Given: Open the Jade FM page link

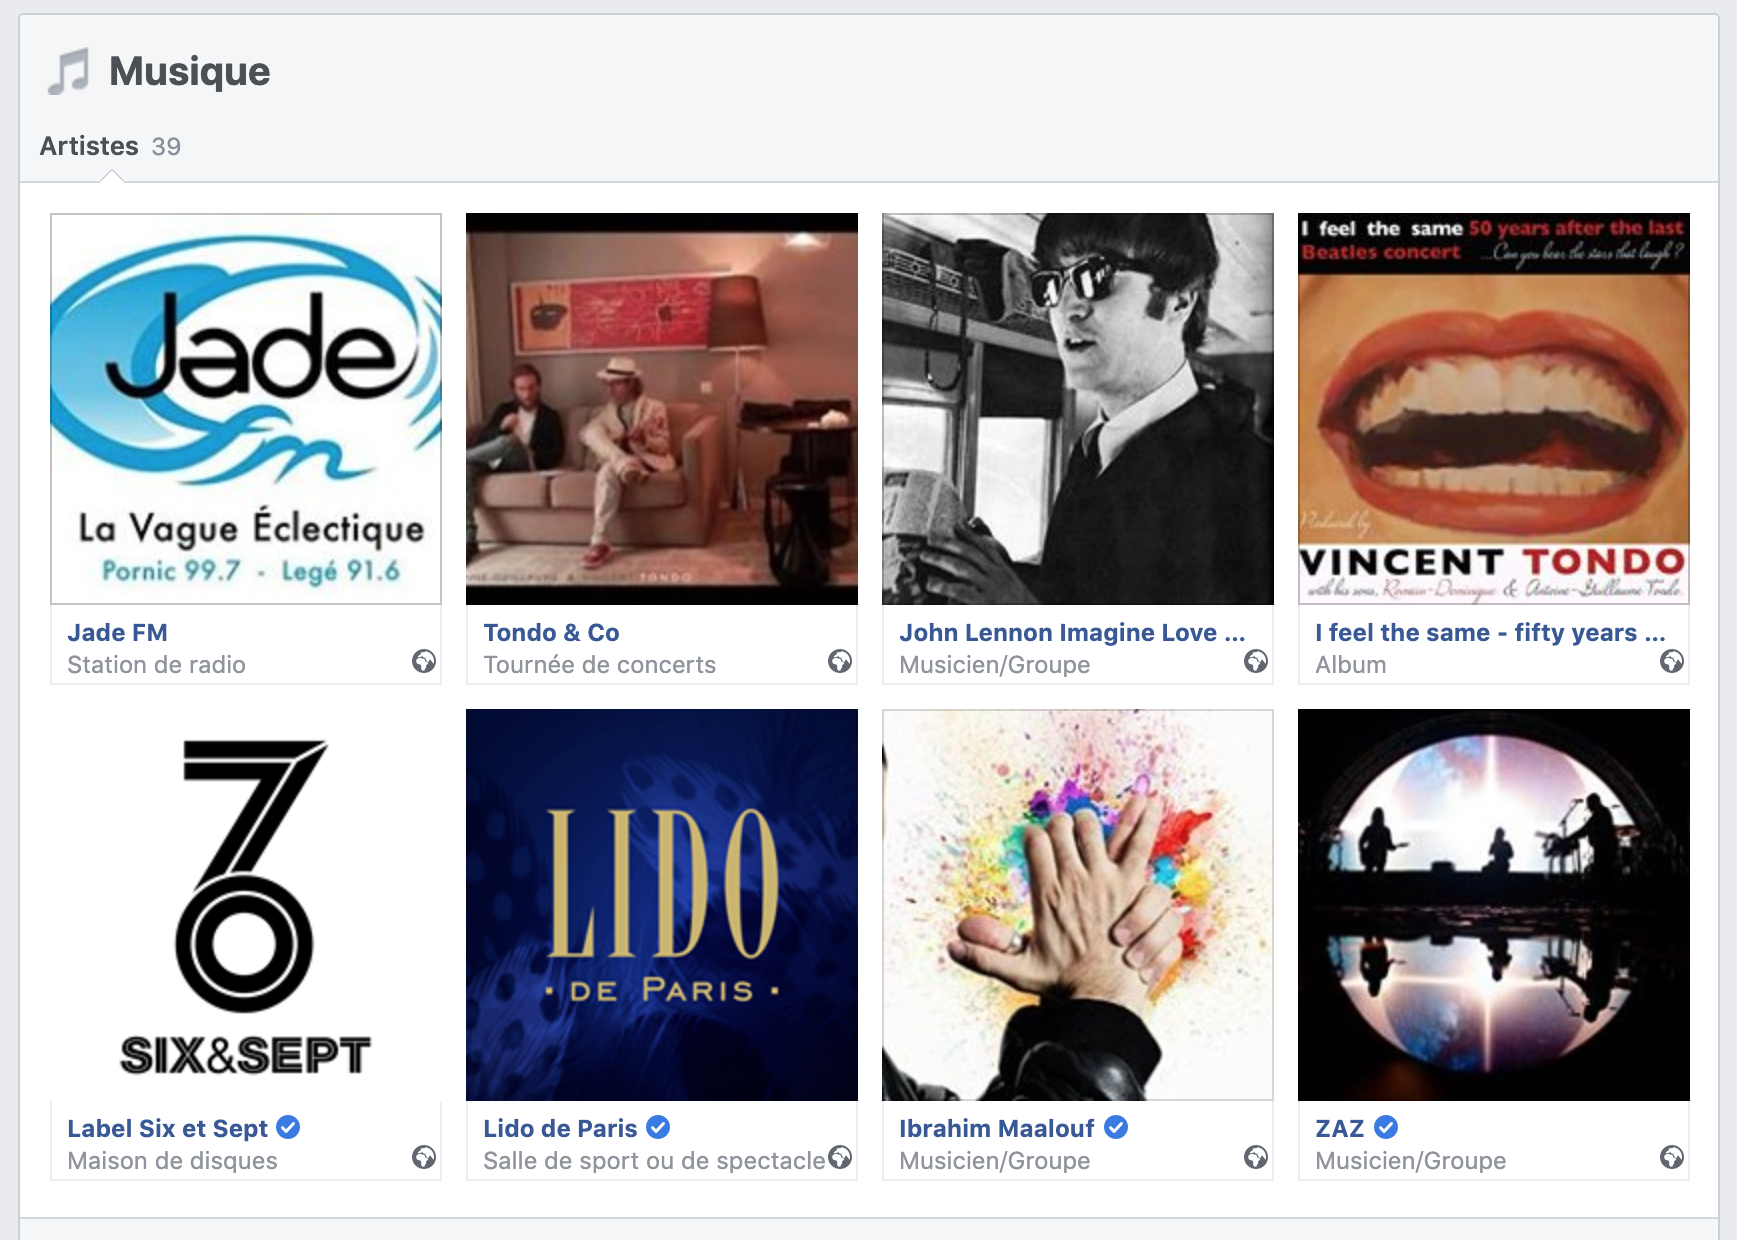Looking at the screenshot, I should 117,633.
